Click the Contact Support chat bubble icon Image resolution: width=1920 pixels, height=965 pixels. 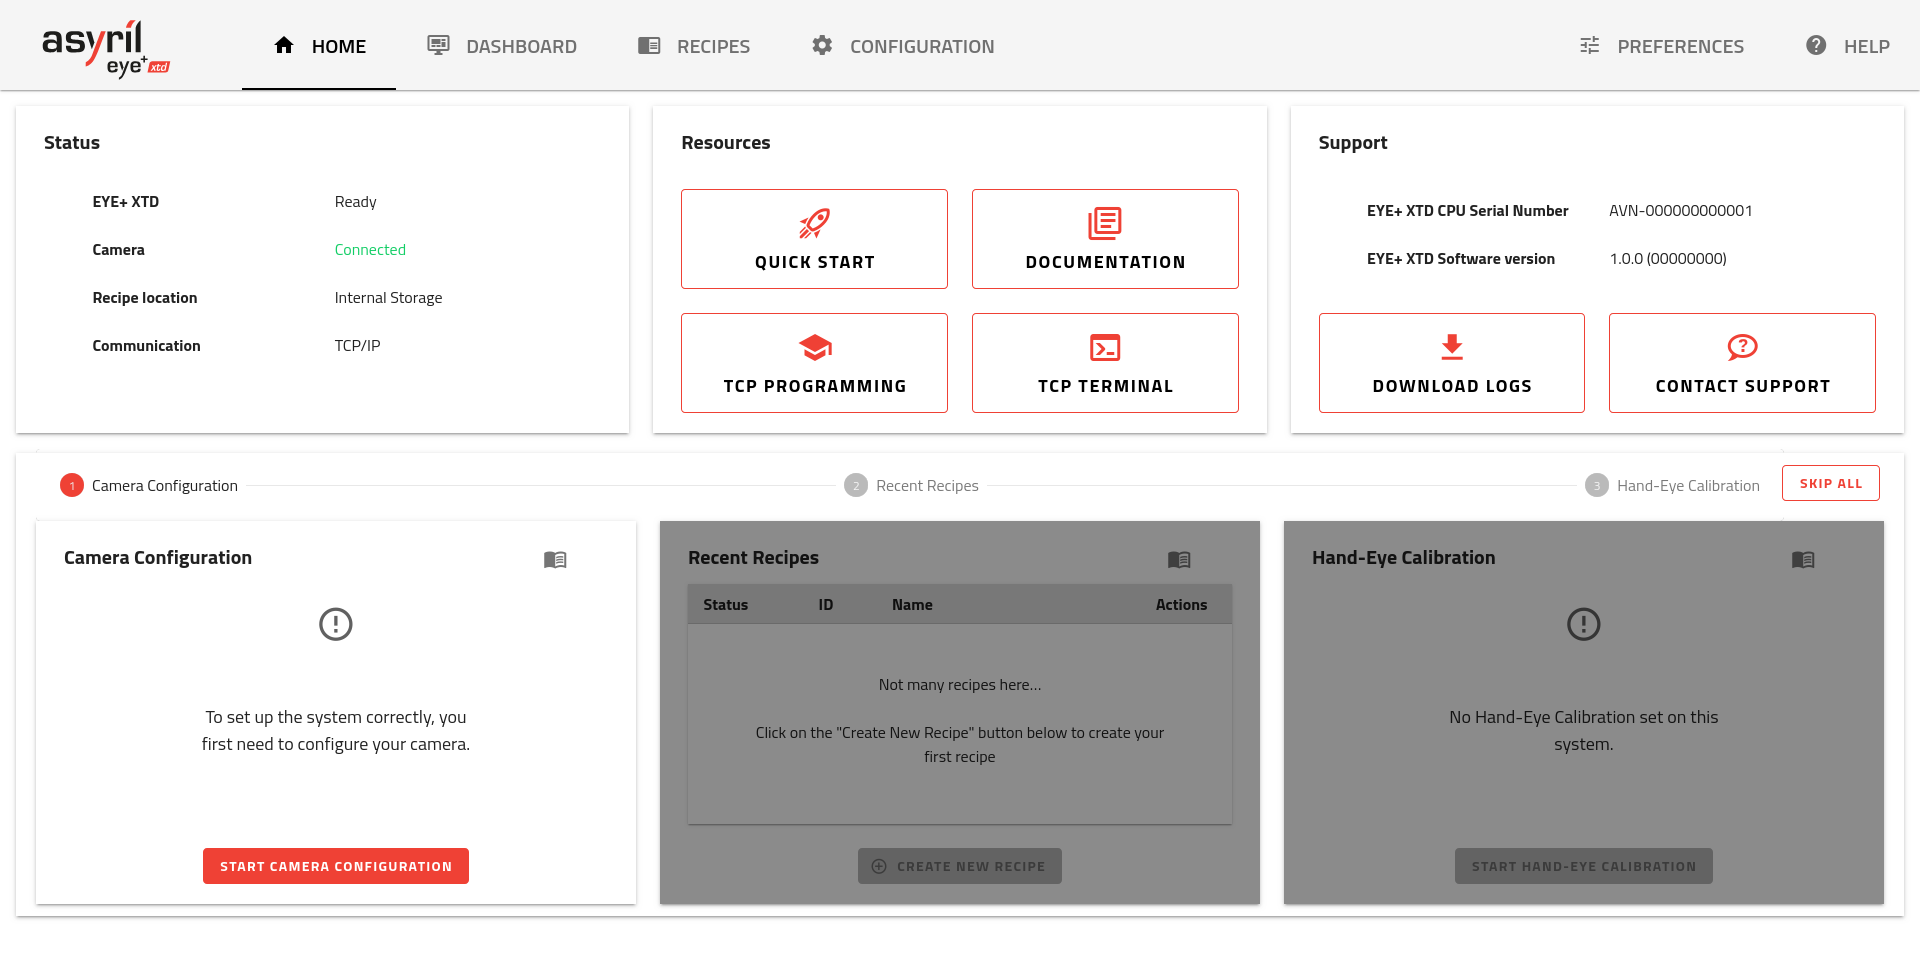click(x=1742, y=347)
